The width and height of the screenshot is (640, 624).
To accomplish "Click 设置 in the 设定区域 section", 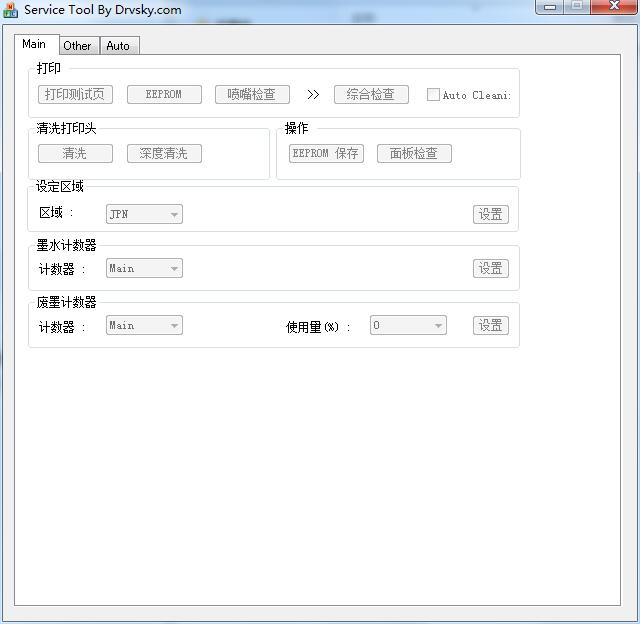I will [490, 214].
